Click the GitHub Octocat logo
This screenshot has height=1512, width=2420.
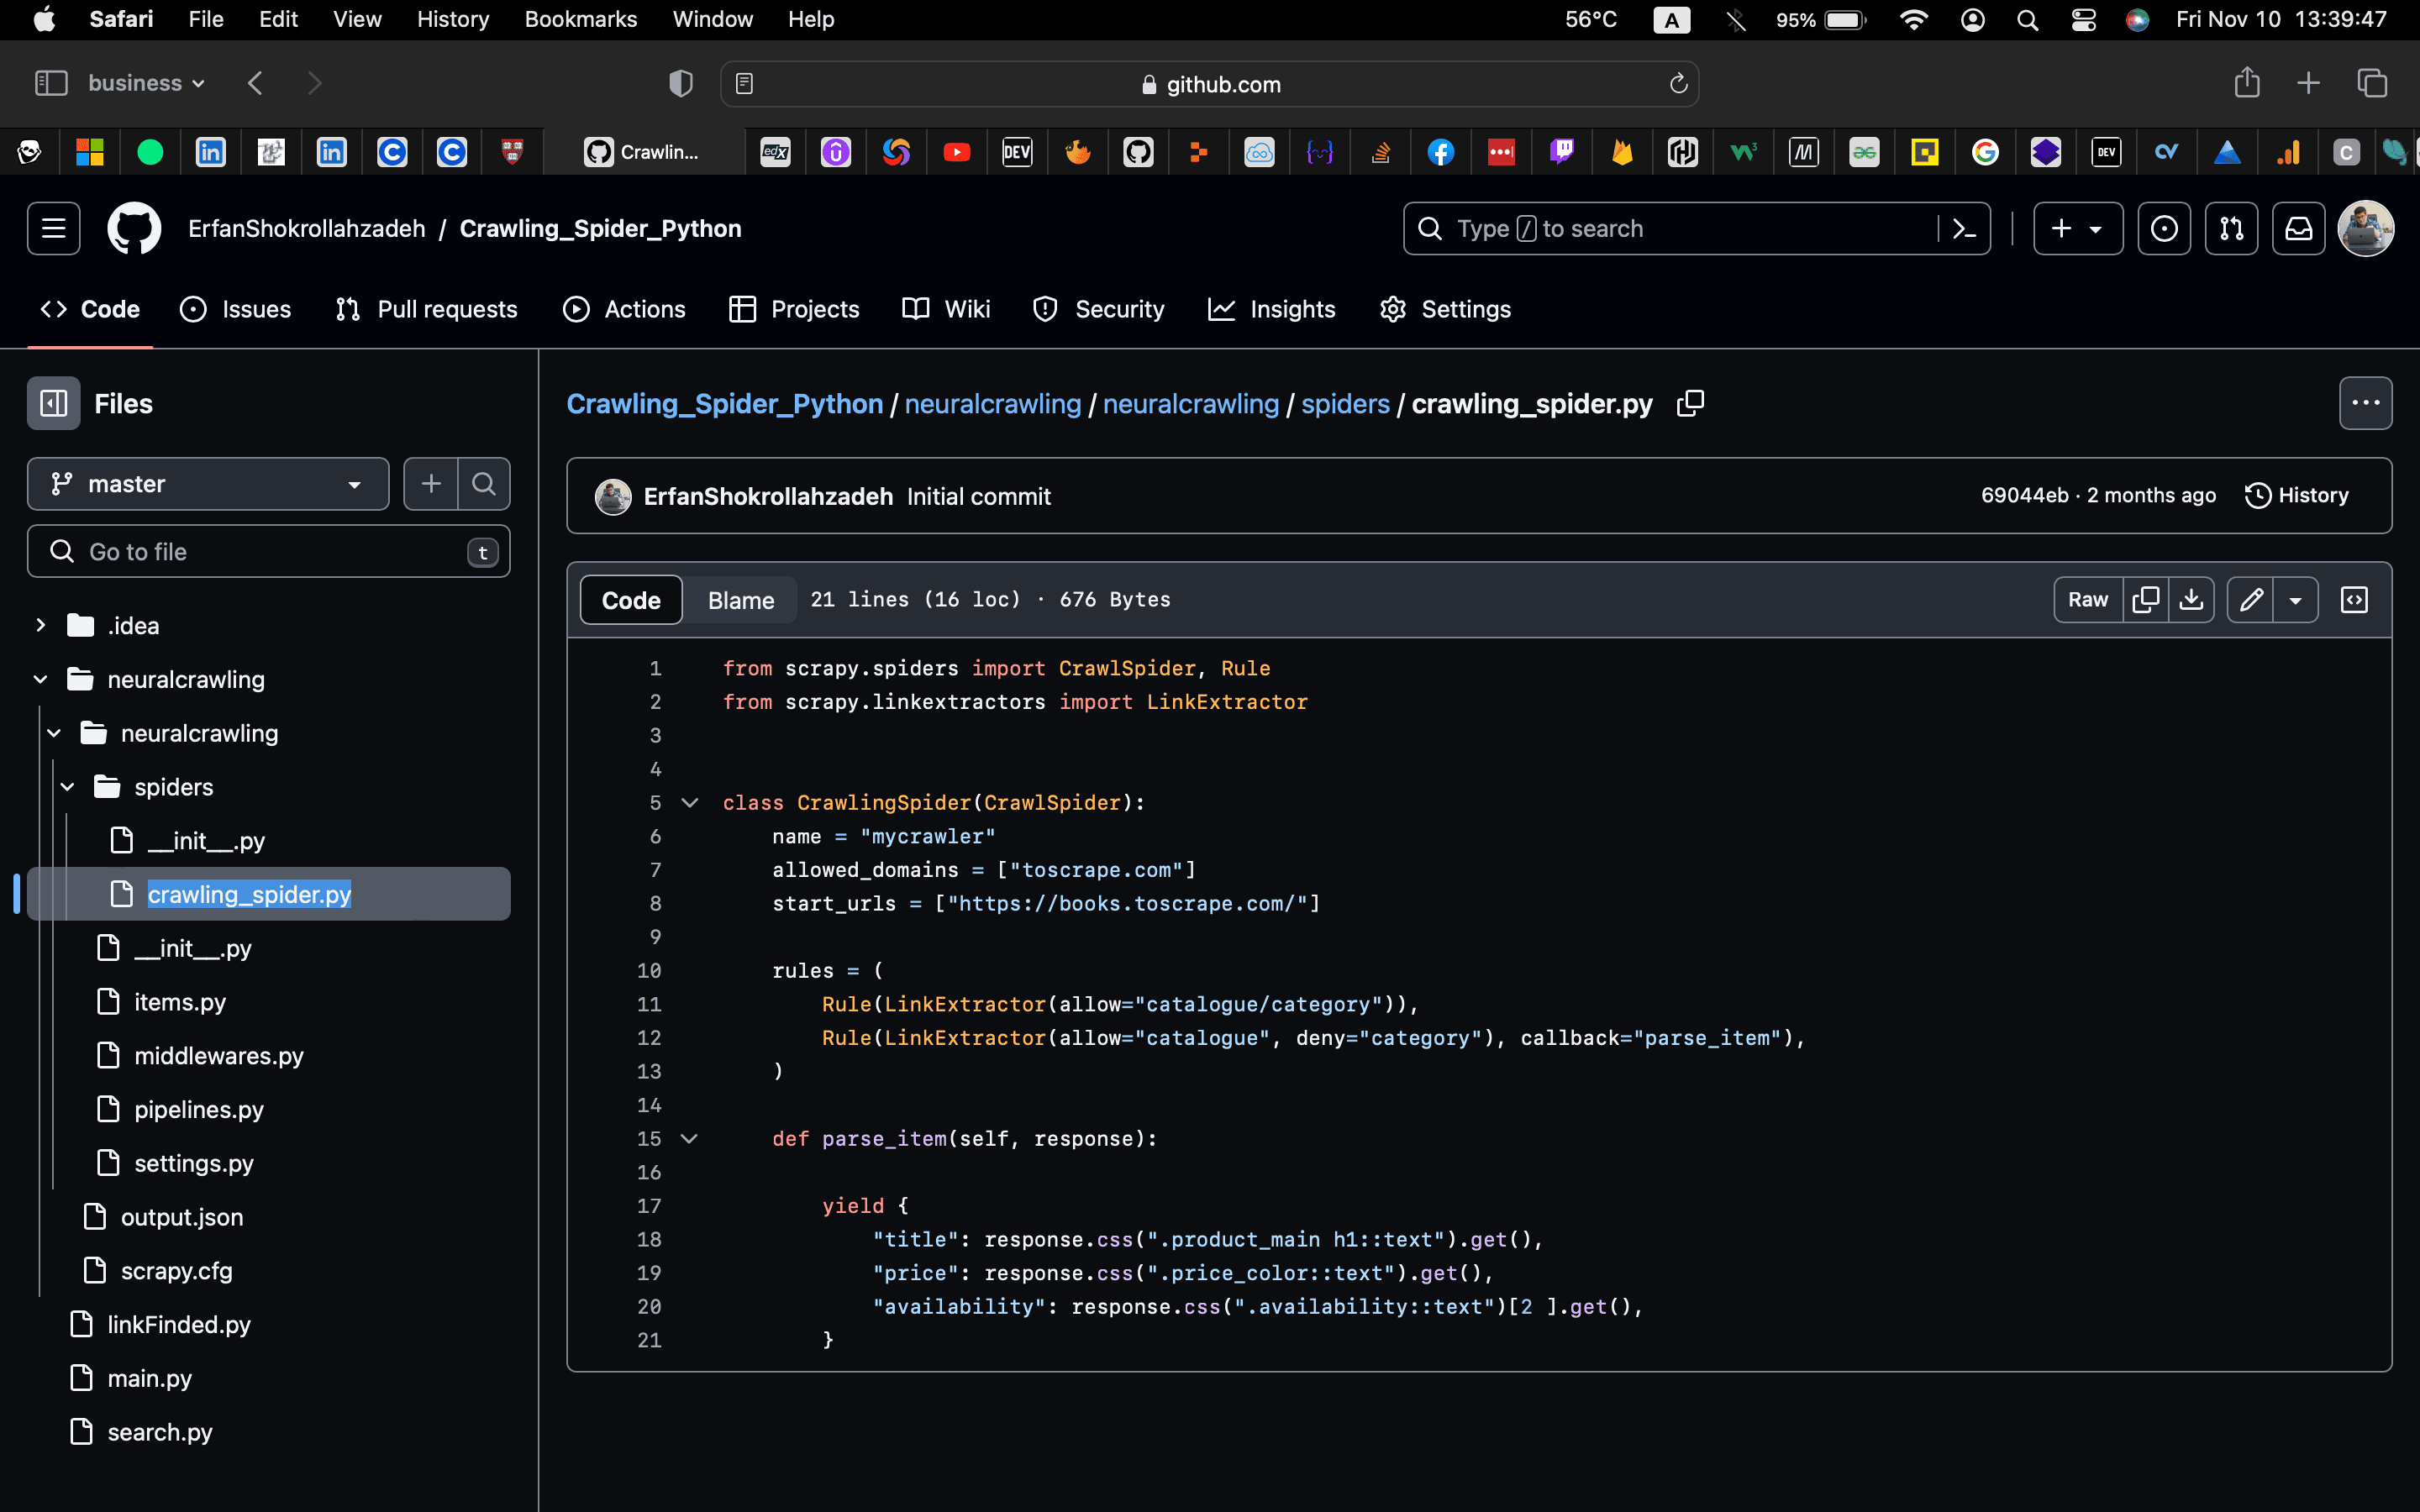134,229
